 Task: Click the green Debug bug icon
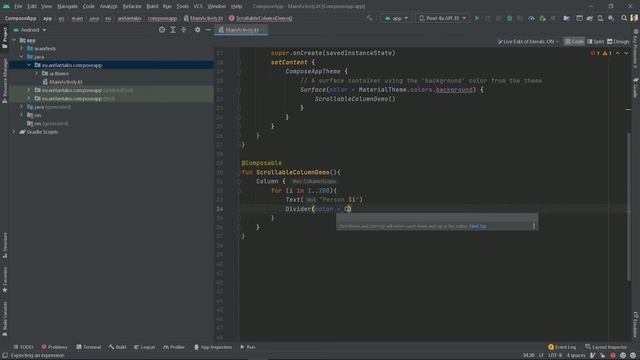[509, 18]
